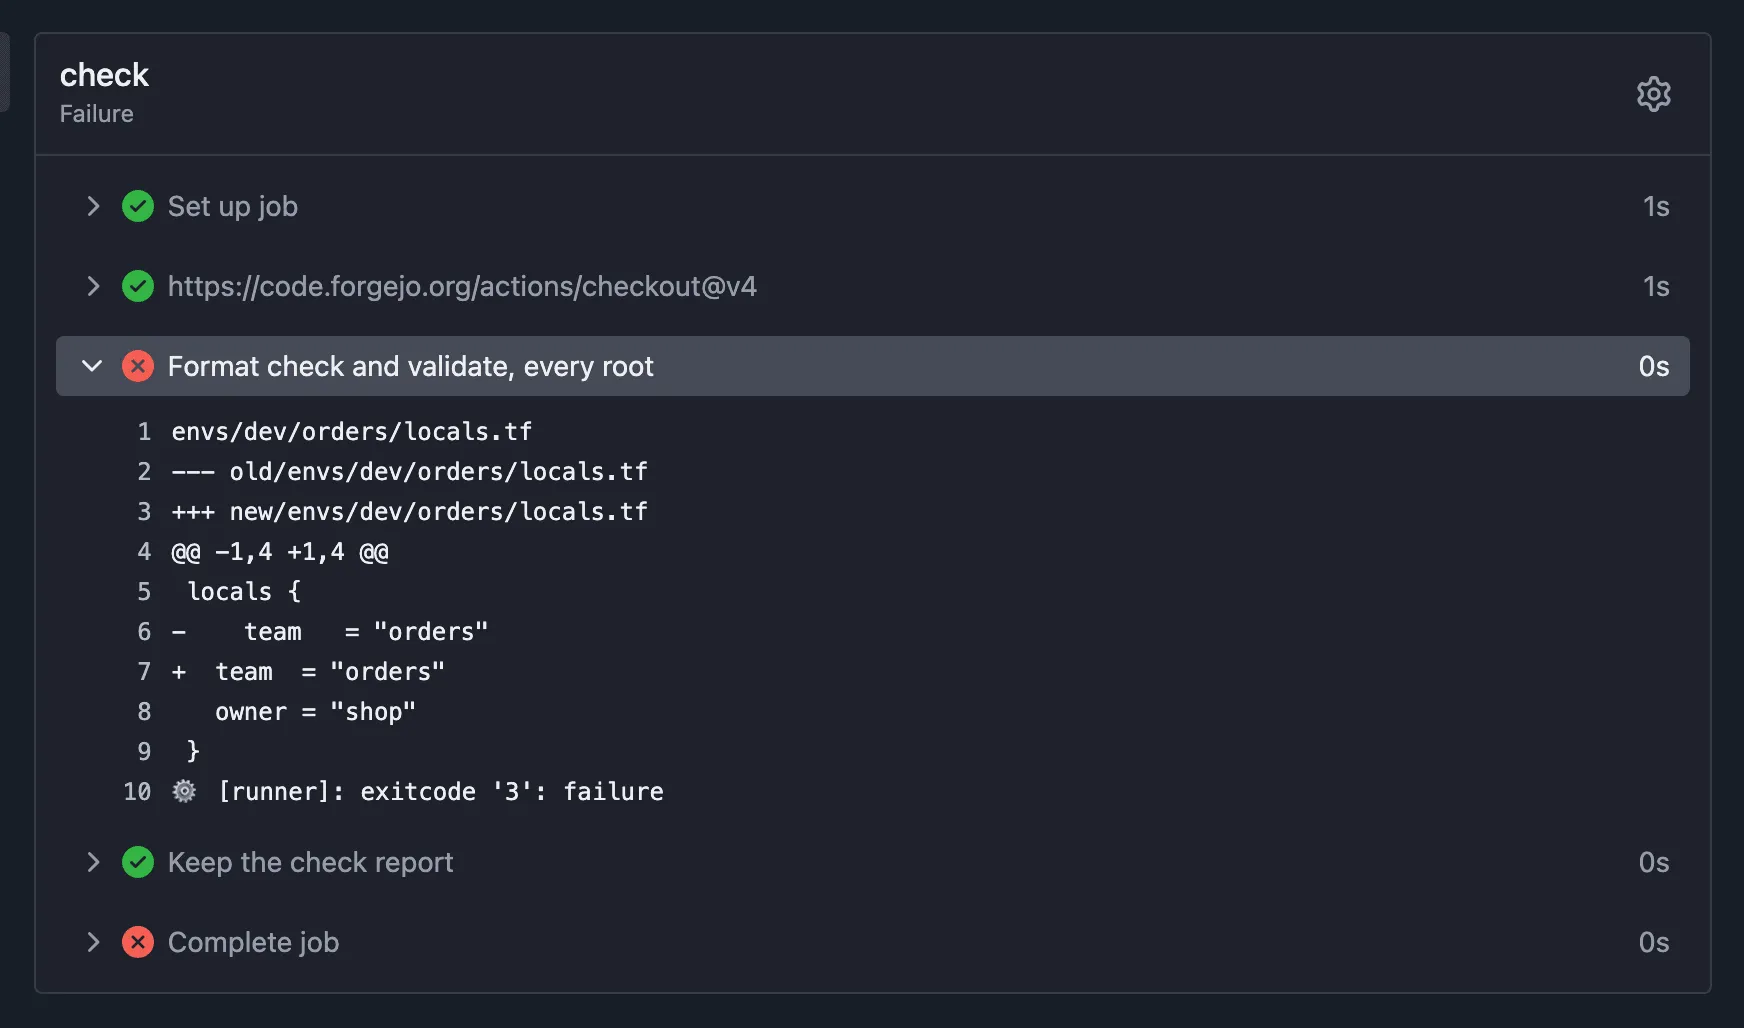Viewport: 1744px width, 1028px height.
Task: Click the 'owner = "shop"' log line
Action: [315, 711]
